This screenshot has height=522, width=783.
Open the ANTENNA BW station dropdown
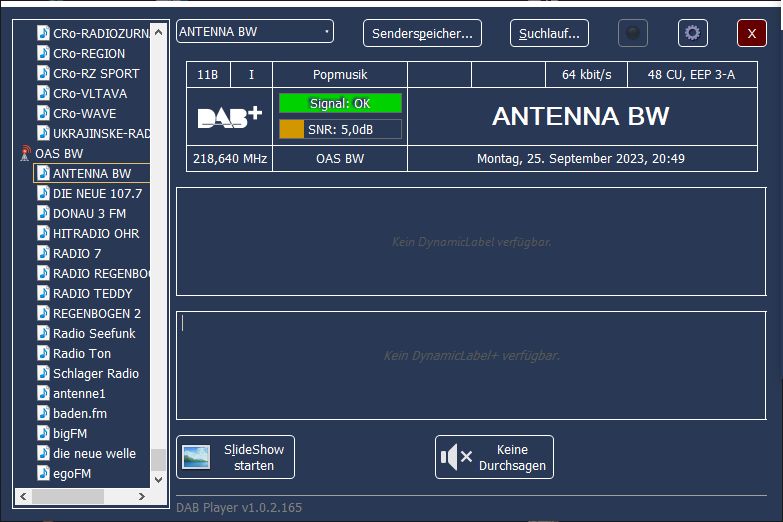coord(255,31)
